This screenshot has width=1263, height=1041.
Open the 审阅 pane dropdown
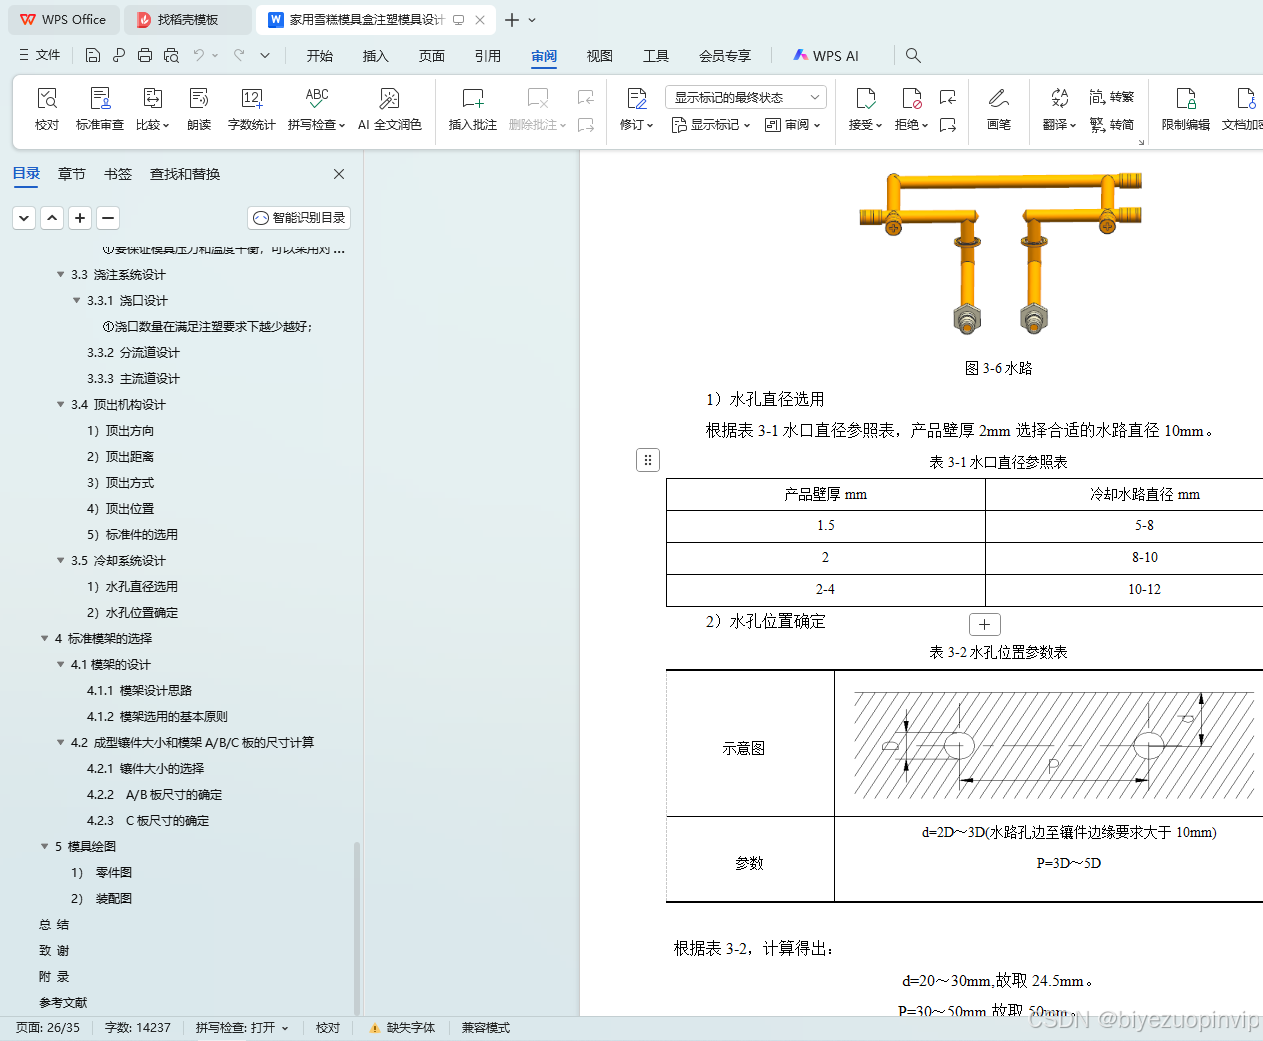(793, 125)
